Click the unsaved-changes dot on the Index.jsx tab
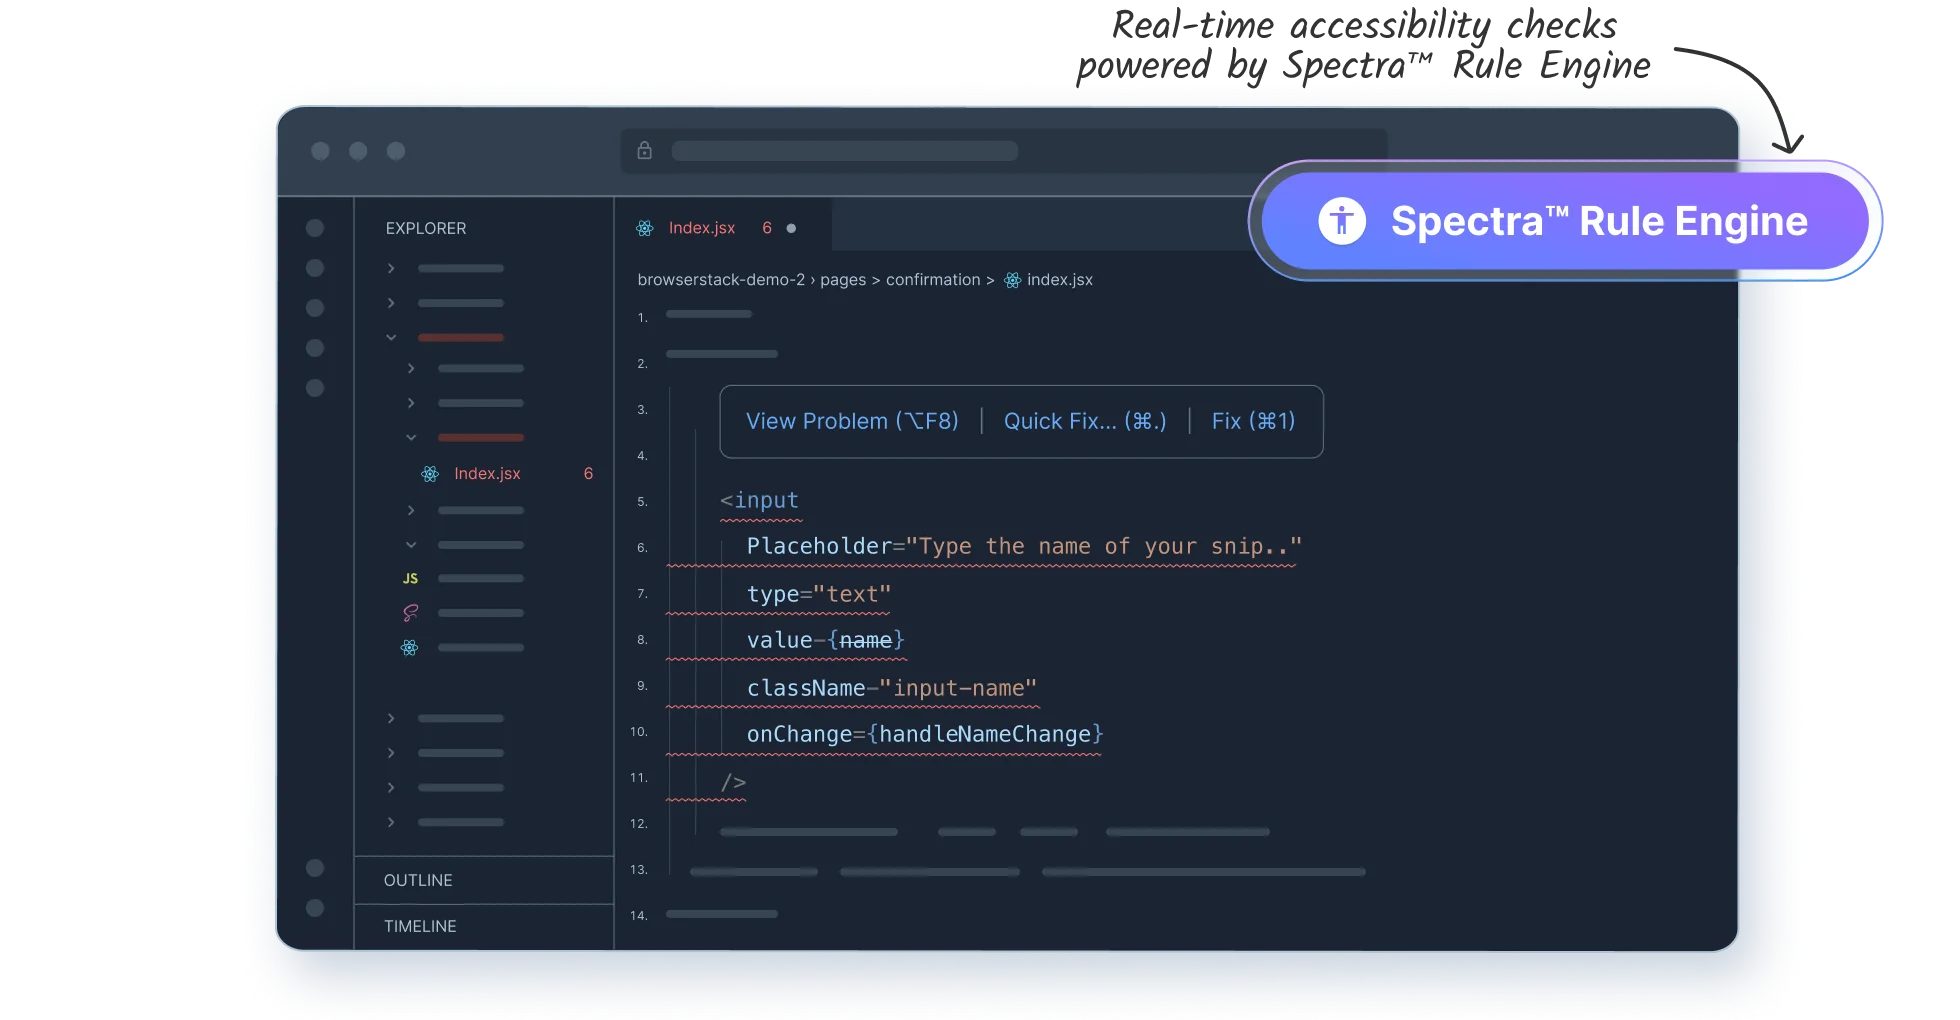The height and width of the screenshot is (1020, 1960). coord(790,227)
